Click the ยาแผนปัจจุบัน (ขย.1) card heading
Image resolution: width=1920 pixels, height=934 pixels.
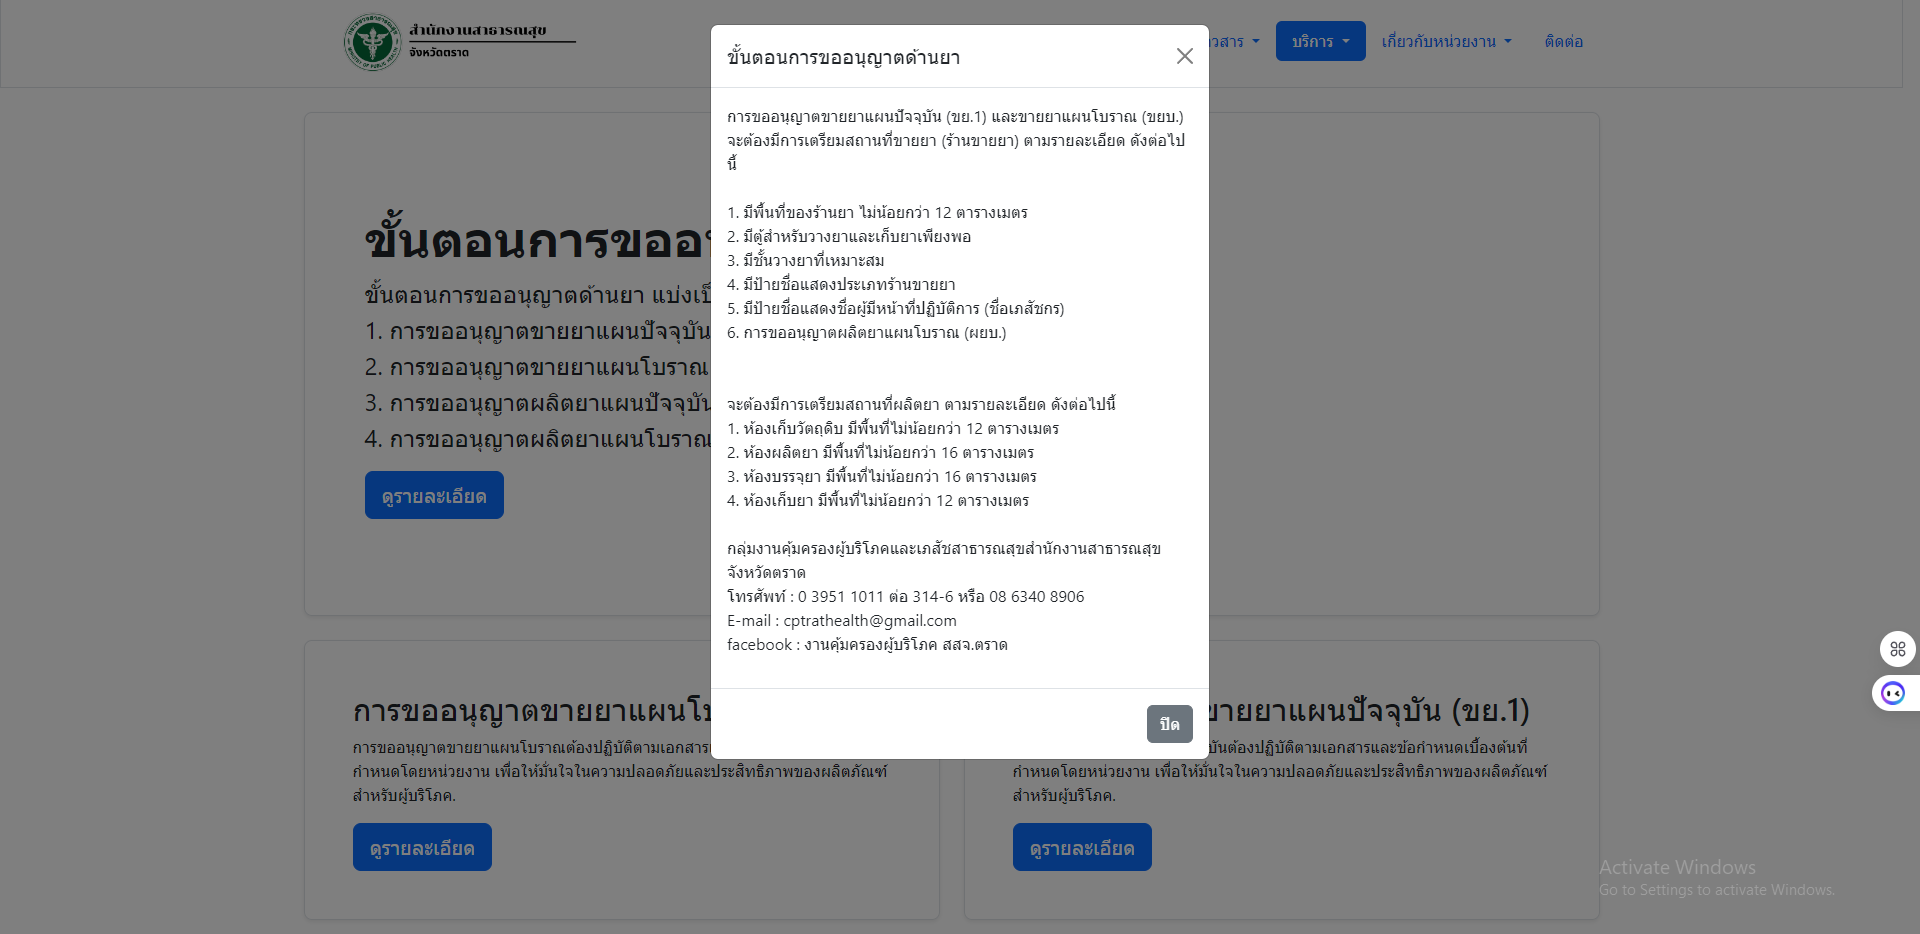coord(1370,711)
